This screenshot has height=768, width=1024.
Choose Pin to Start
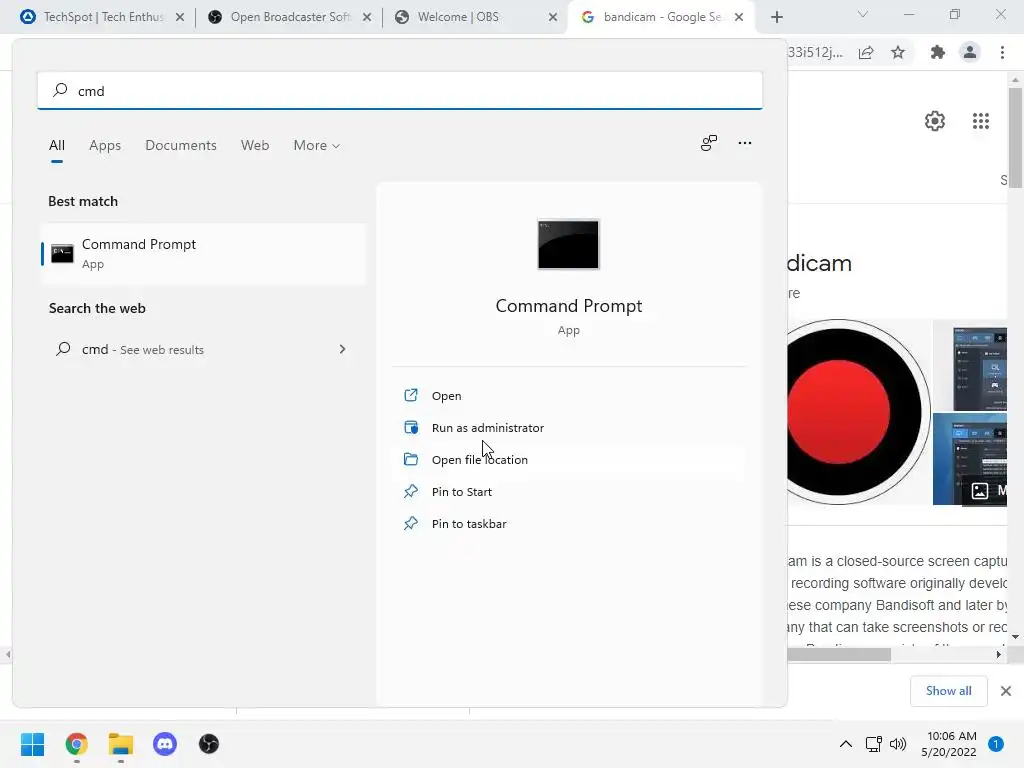click(568, 491)
